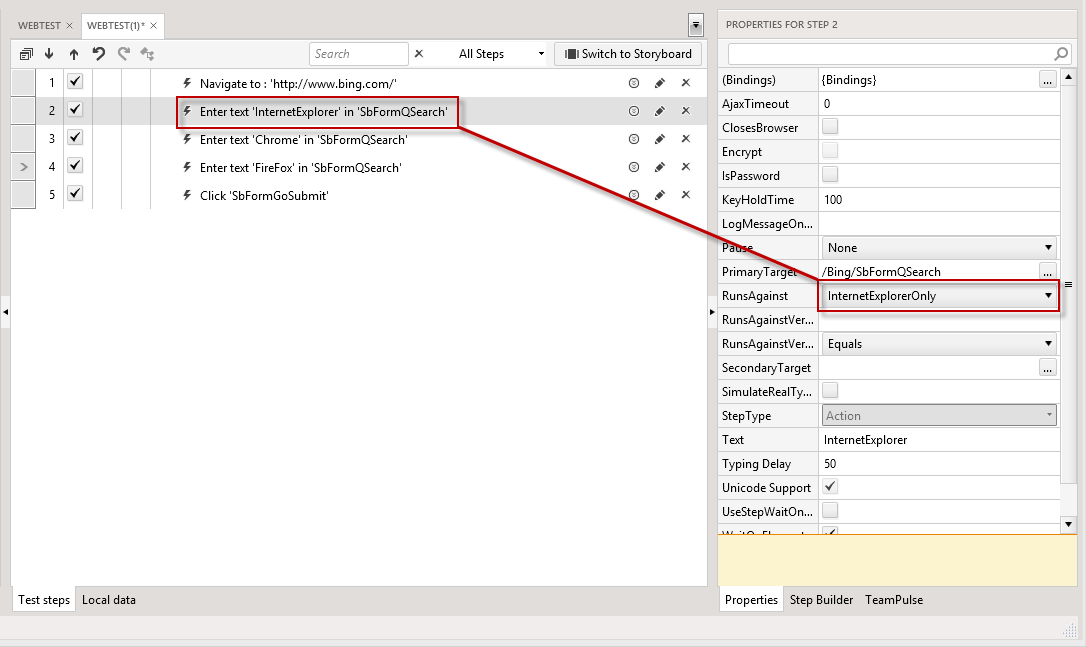The width and height of the screenshot is (1086, 647).
Task: Move the selected step up
Action: [x=74, y=54]
